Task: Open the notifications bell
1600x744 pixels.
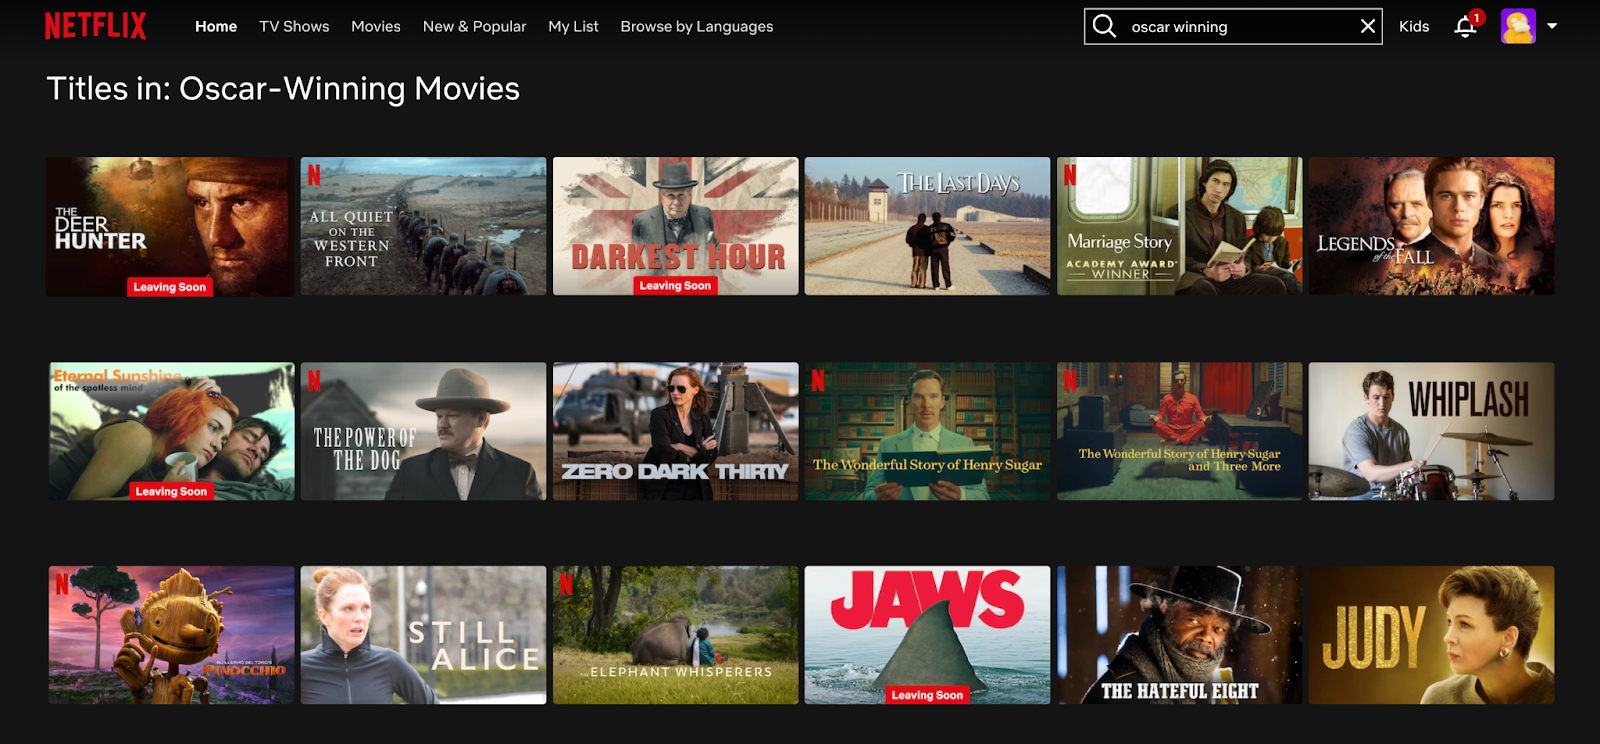Action: [x=1465, y=27]
